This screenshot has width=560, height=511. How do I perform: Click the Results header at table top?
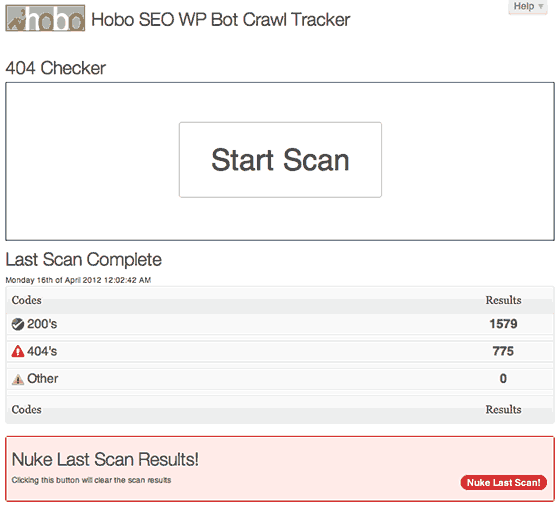[x=503, y=300]
